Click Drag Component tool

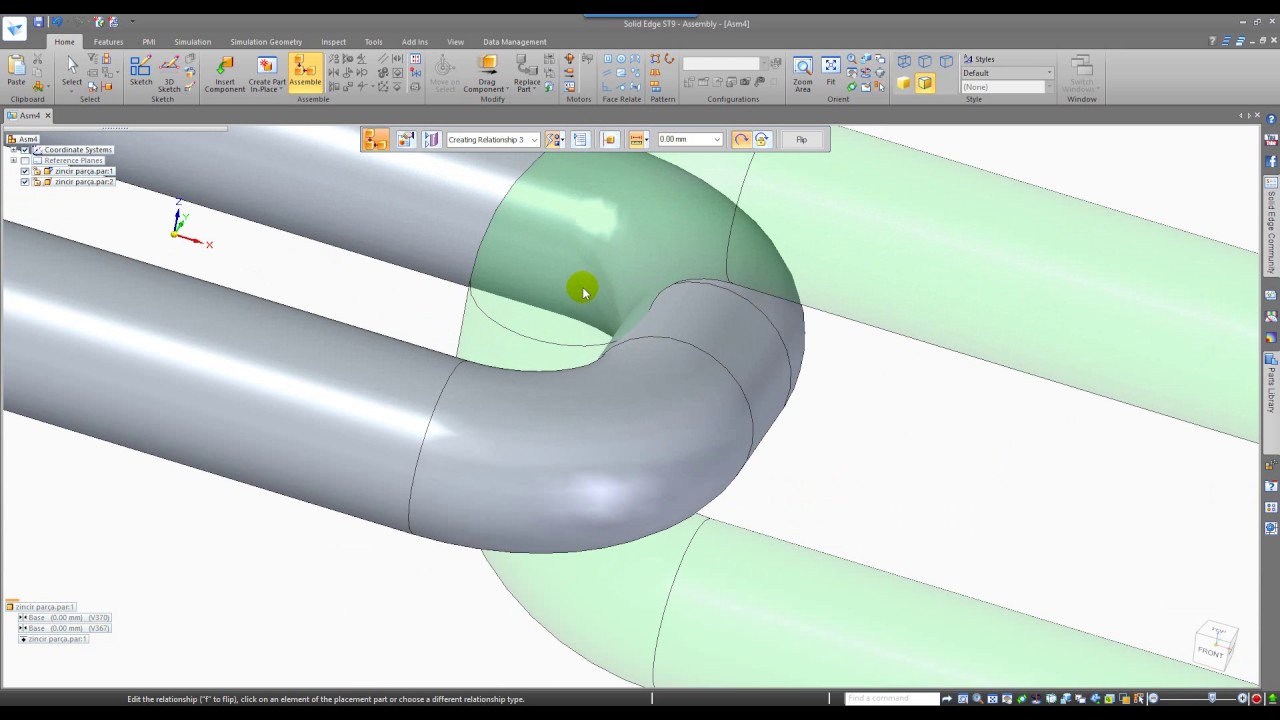pyautogui.click(x=487, y=74)
